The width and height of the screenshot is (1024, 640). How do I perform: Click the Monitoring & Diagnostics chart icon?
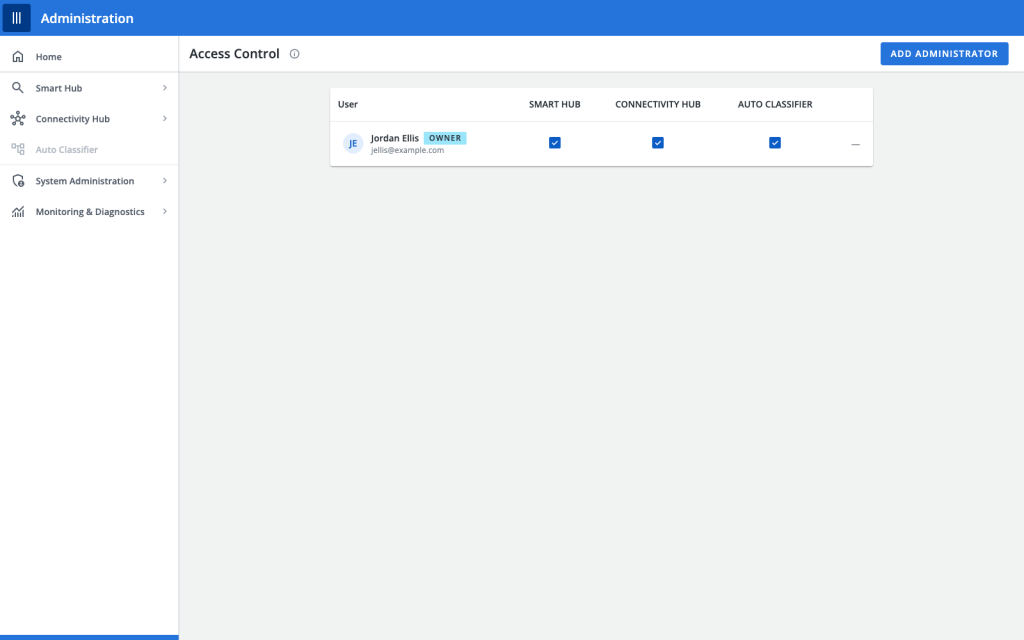click(x=18, y=212)
